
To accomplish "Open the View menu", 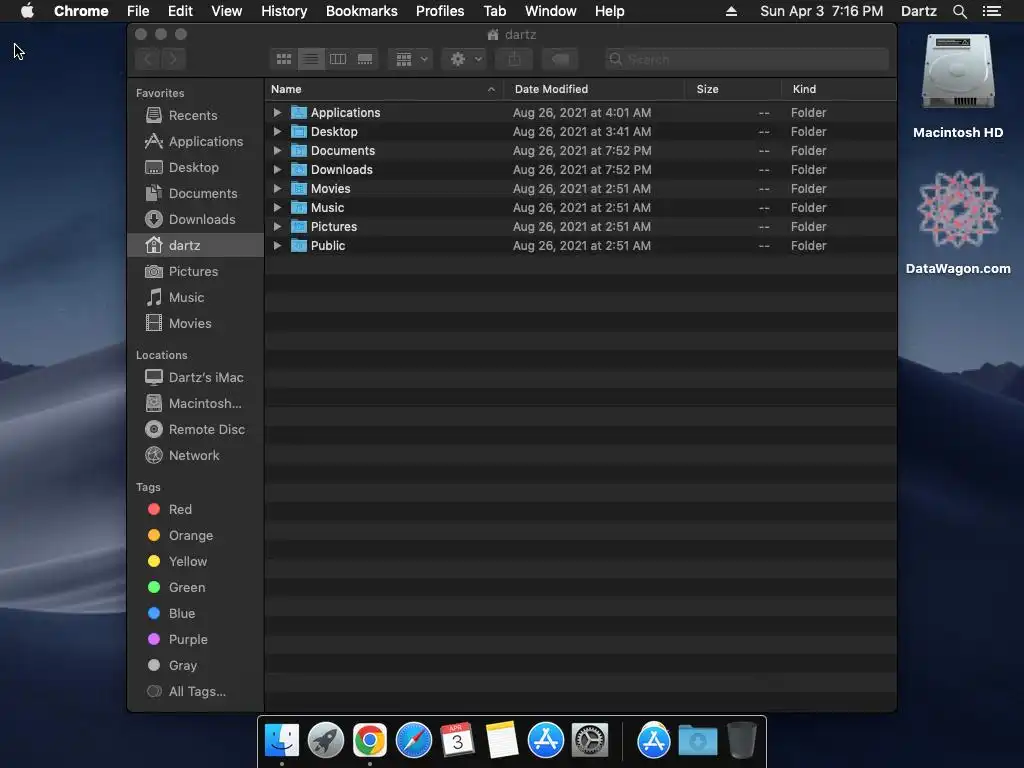I will click(x=227, y=11).
